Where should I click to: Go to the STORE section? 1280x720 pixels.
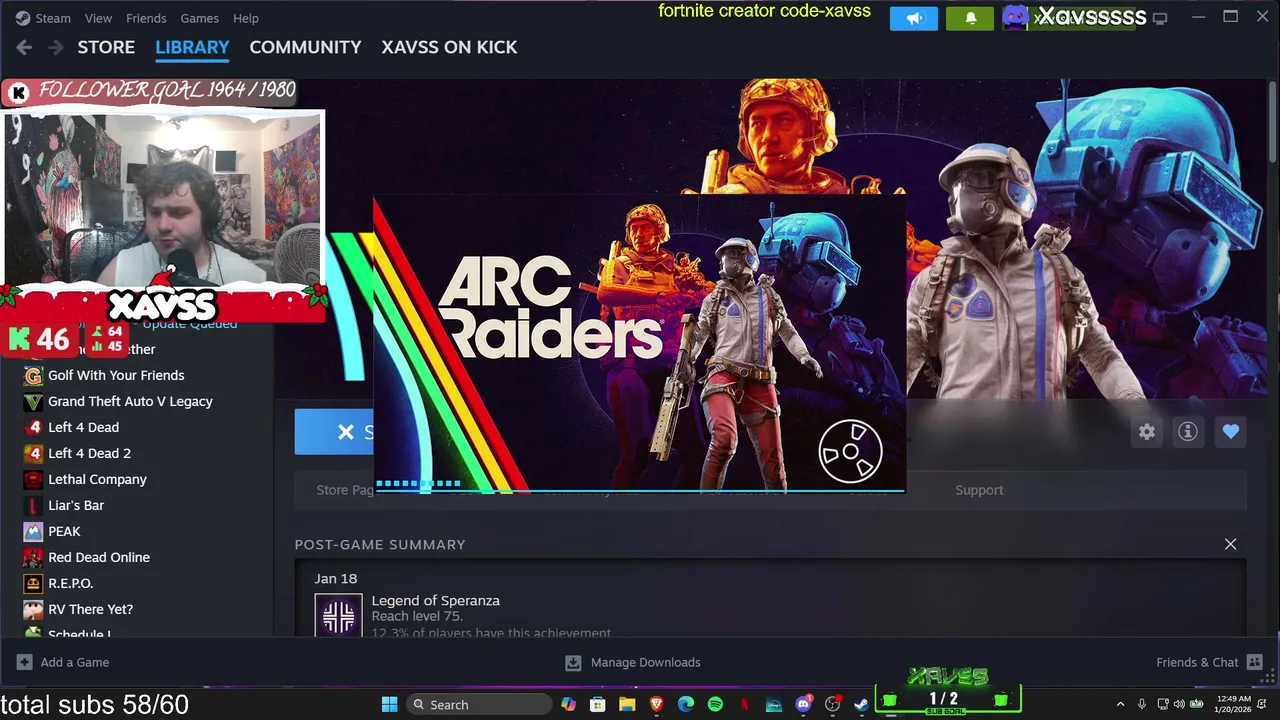106,47
